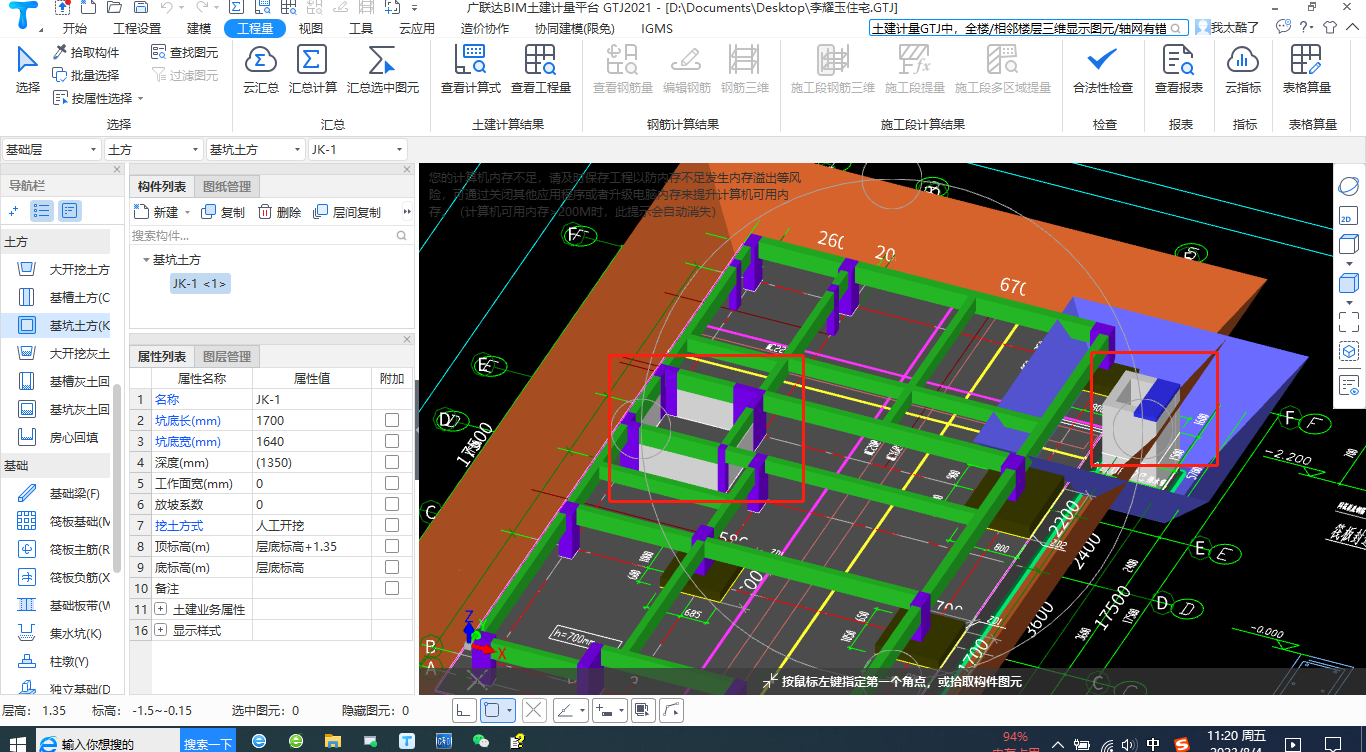Open 查看报表 report viewer

pos(1179,70)
